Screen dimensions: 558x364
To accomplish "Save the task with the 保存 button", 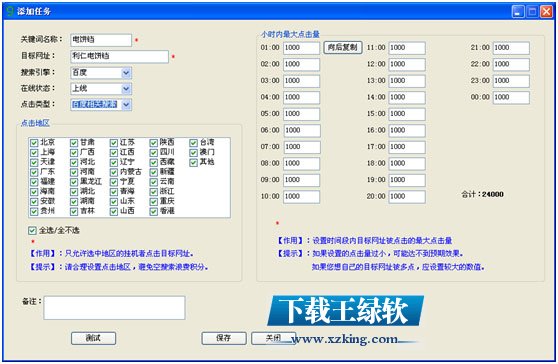I will [x=224, y=338].
